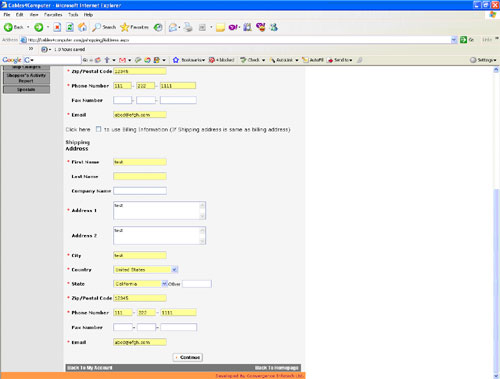Image resolution: width=500 pixels, height=379 pixels.
Task: Open the State dropdown showing California
Action: point(164,284)
